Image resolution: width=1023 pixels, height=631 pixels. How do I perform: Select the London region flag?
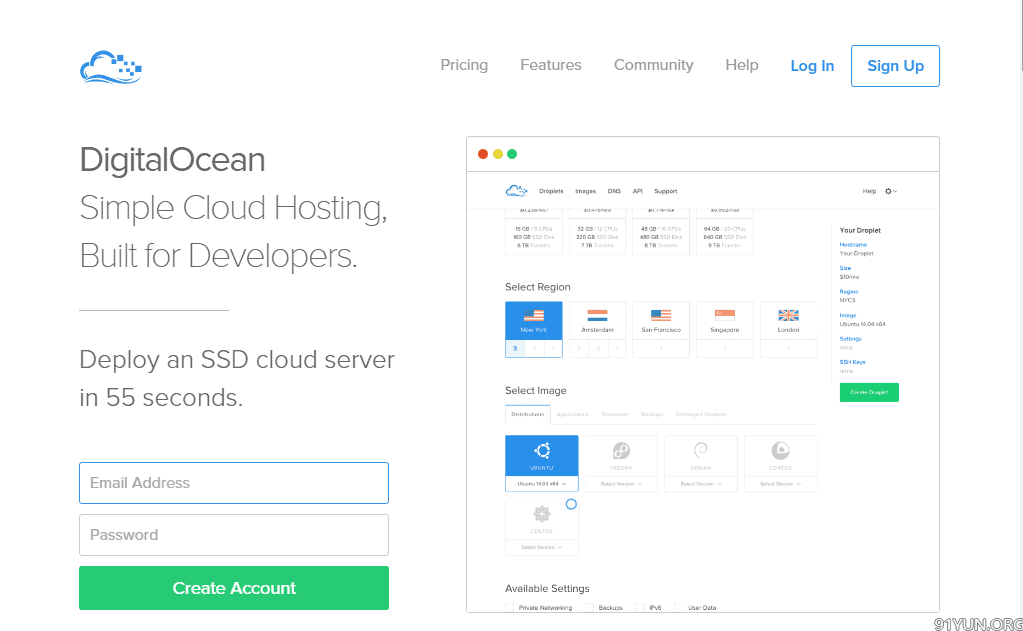(788, 316)
